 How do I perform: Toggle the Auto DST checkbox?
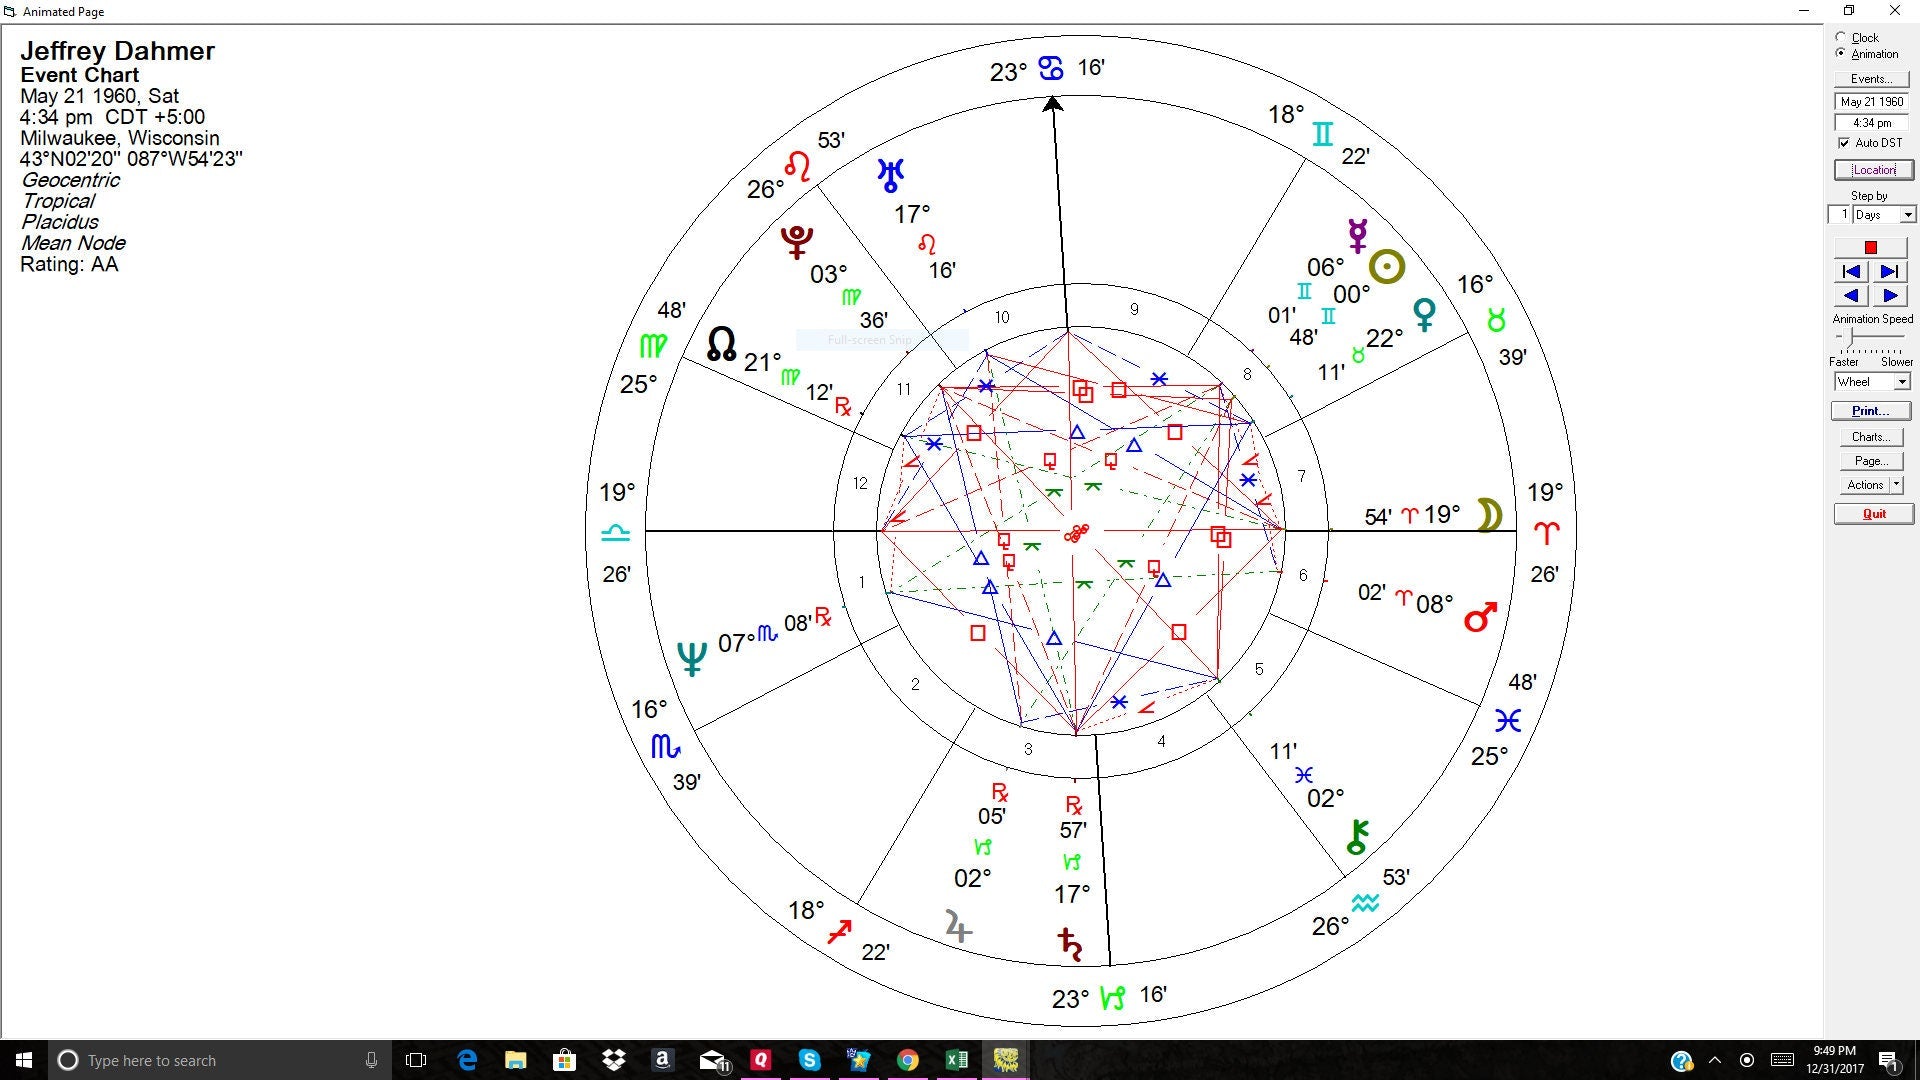point(1844,143)
